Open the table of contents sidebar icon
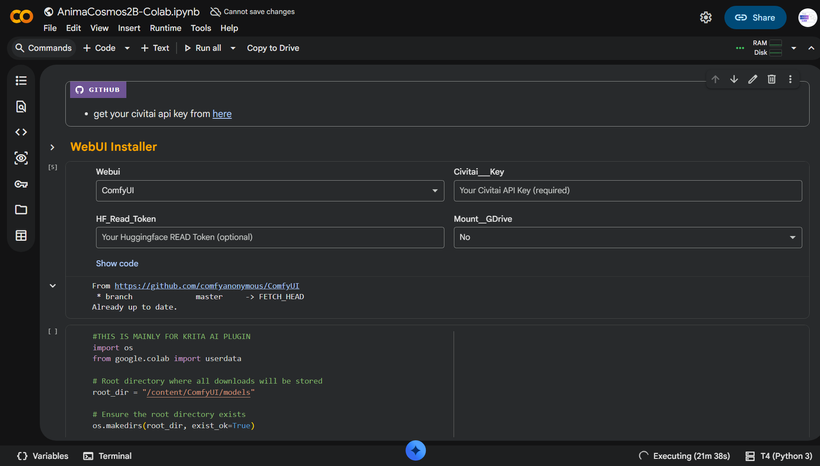The image size is (820, 466). tap(21, 81)
